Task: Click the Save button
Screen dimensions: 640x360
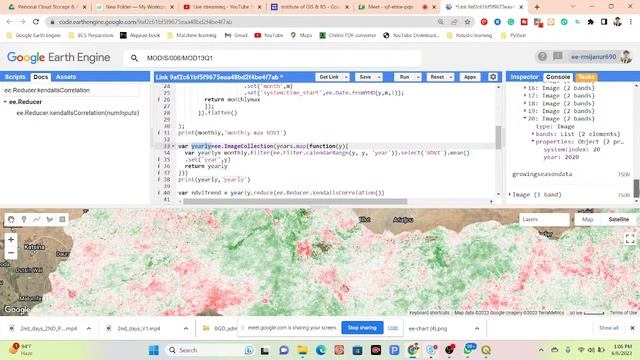Action: pos(365,77)
